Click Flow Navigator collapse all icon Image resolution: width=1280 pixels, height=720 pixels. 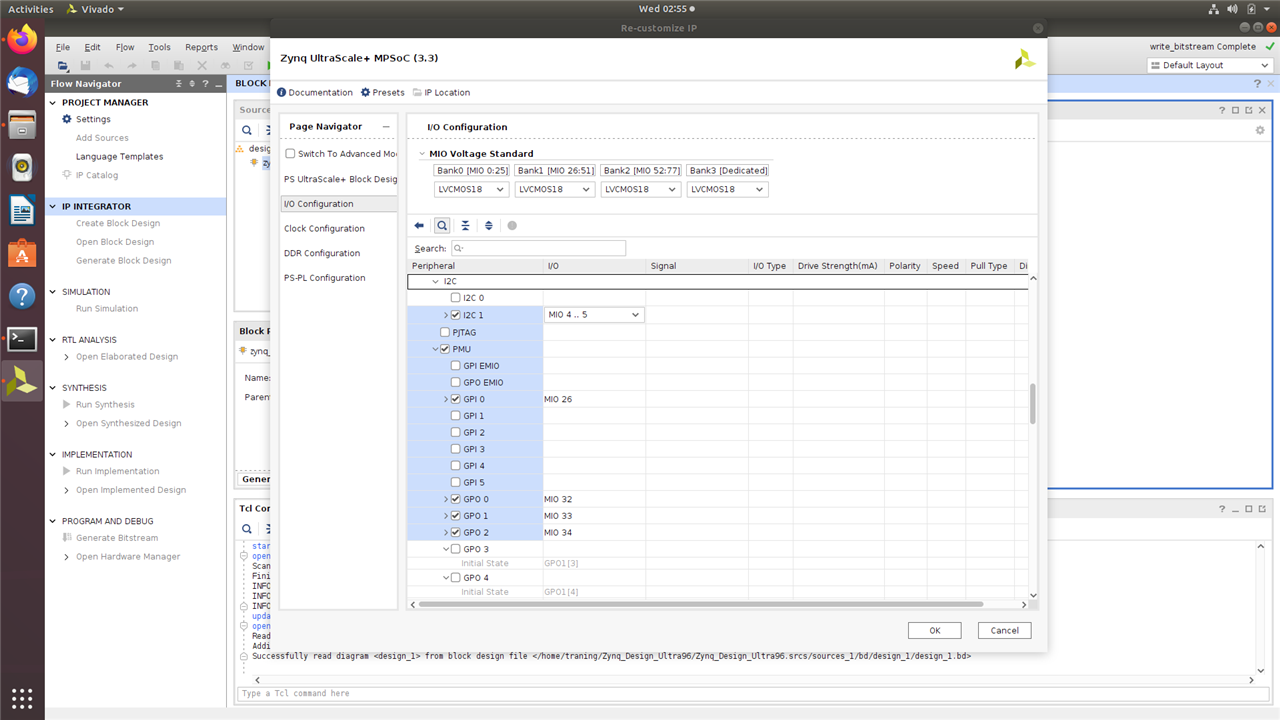click(x=180, y=84)
